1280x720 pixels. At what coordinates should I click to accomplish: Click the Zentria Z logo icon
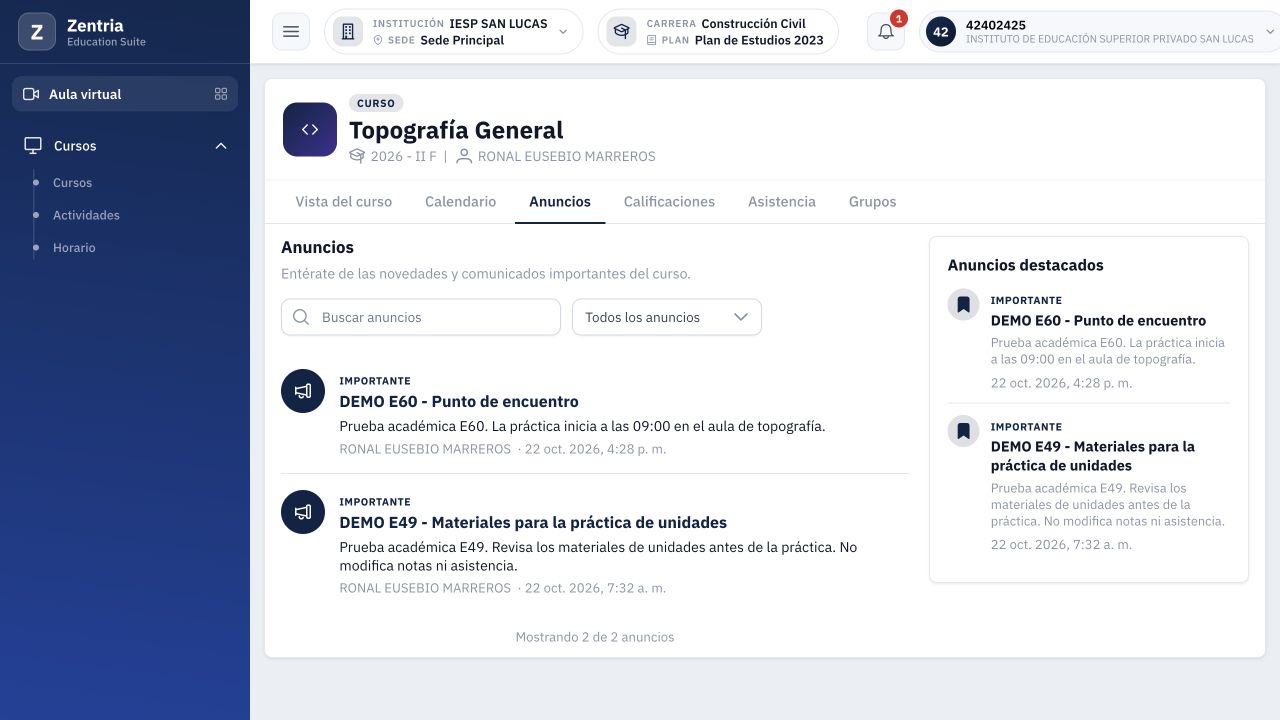click(37, 32)
